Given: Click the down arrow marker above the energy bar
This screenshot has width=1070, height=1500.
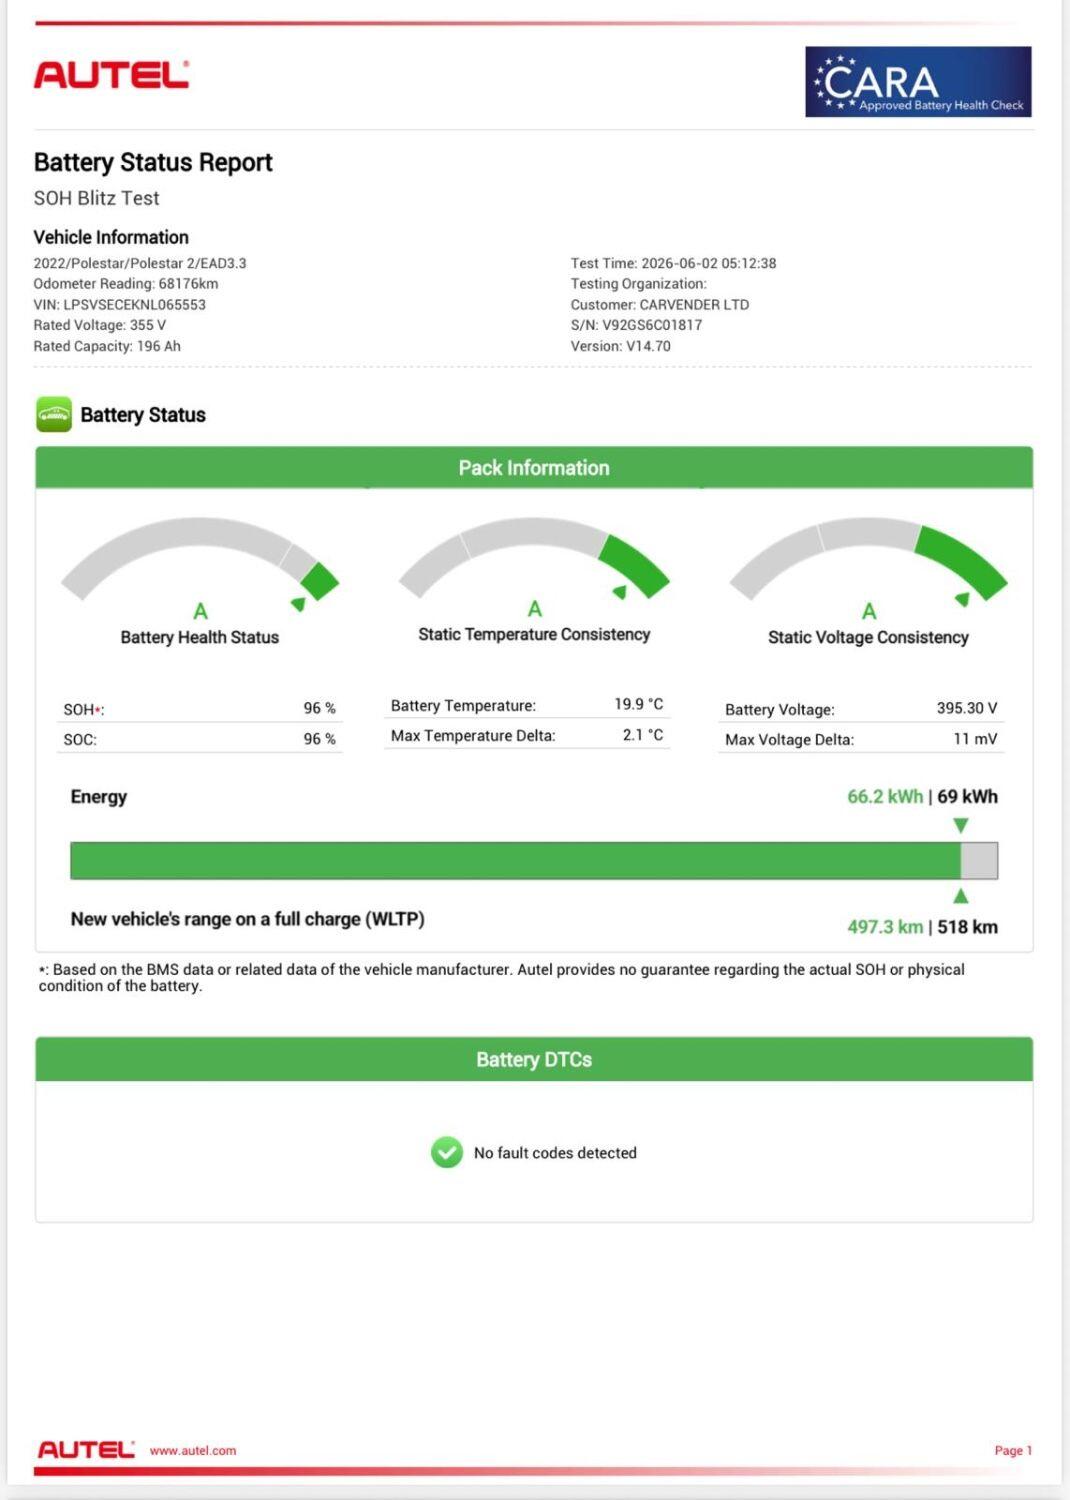Looking at the screenshot, I should [961, 825].
